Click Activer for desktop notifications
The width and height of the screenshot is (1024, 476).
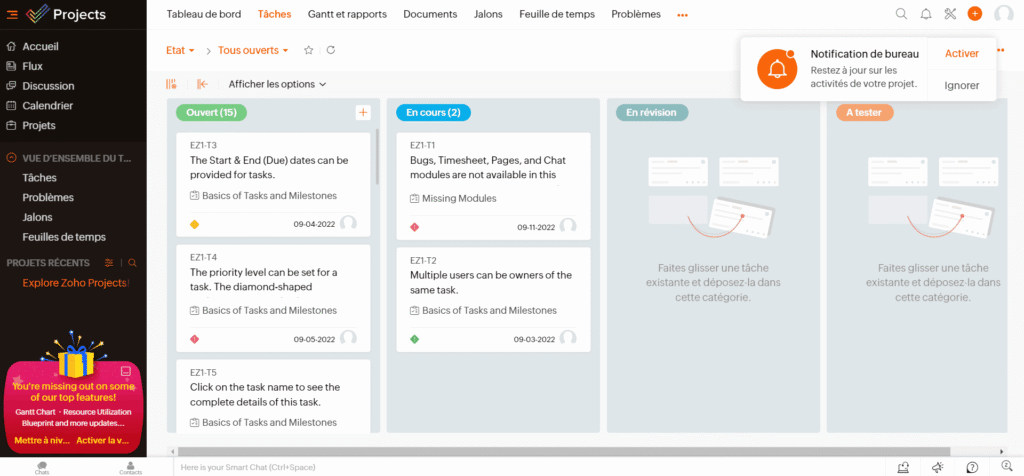click(x=961, y=54)
